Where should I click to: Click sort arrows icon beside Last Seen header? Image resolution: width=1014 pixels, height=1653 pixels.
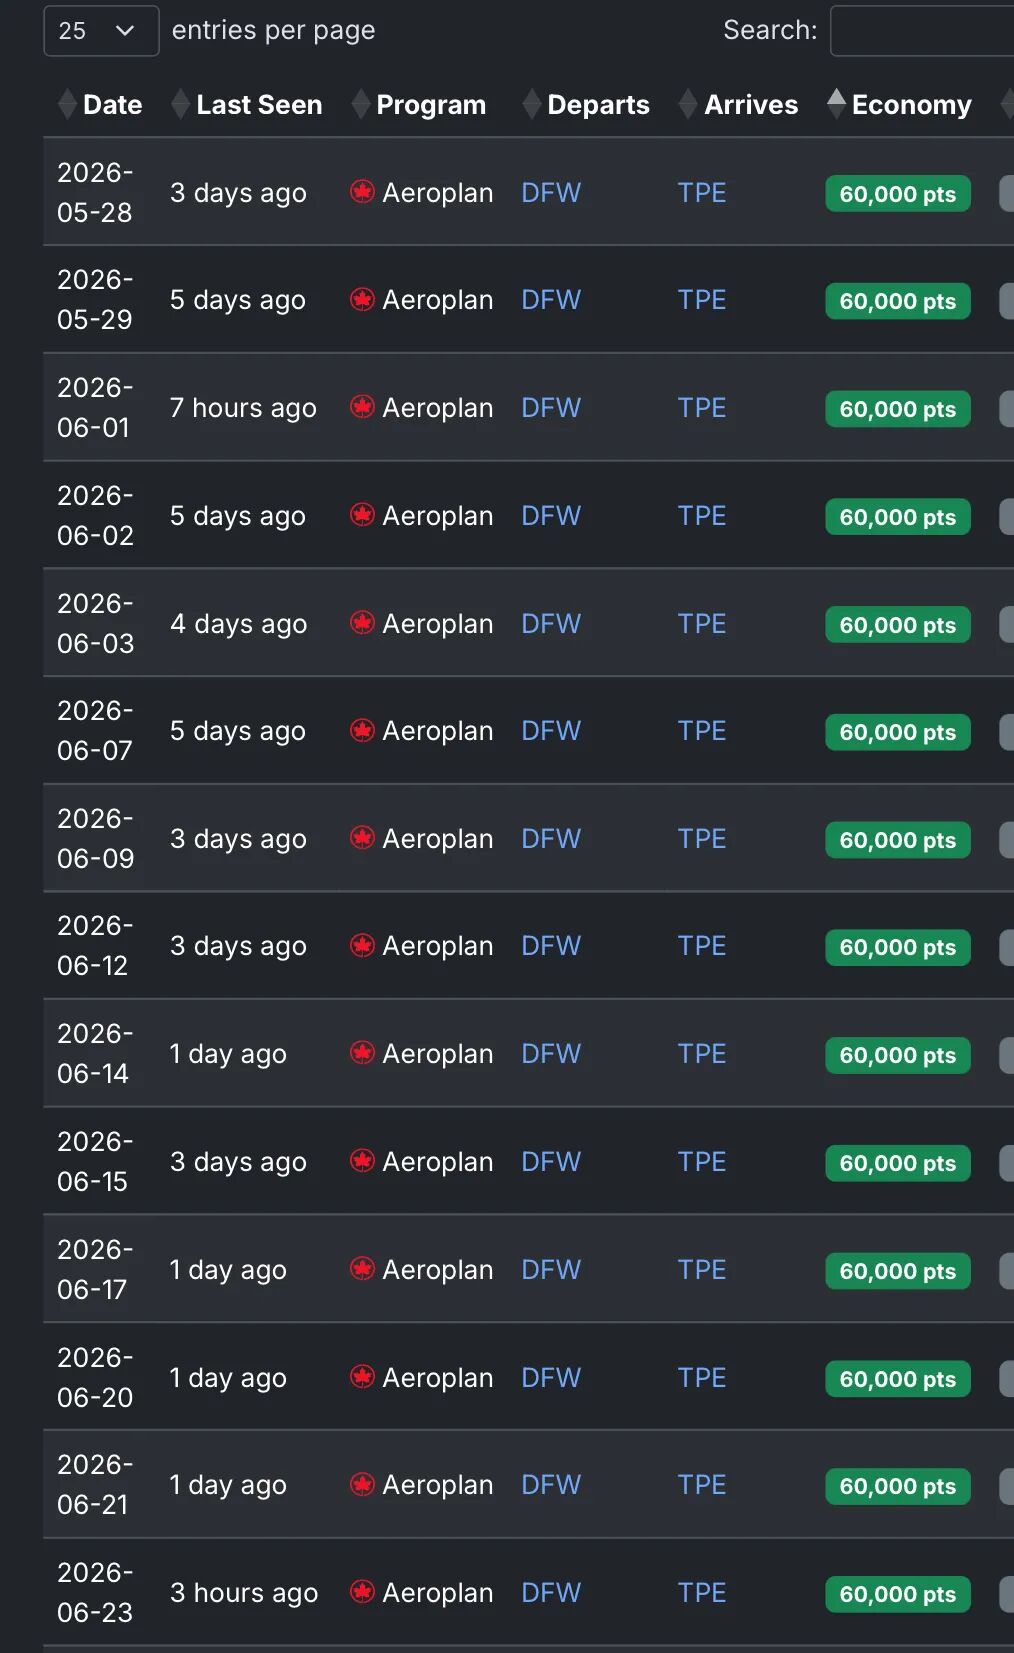181,104
